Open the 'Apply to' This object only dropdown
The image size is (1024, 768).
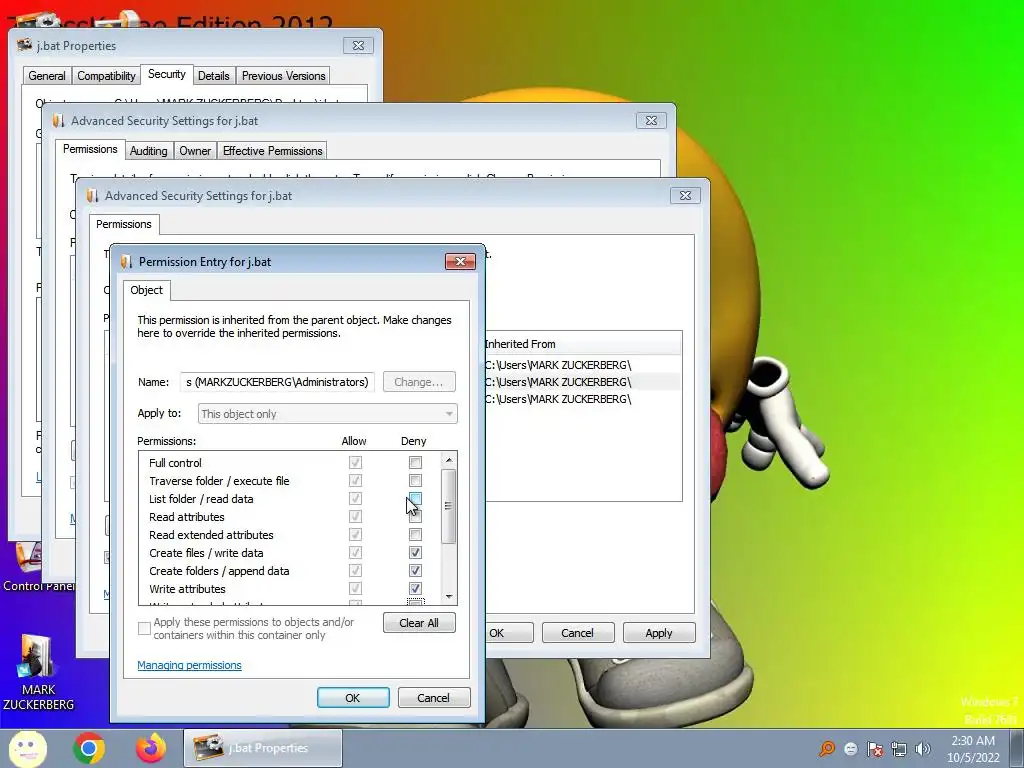pos(327,413)
